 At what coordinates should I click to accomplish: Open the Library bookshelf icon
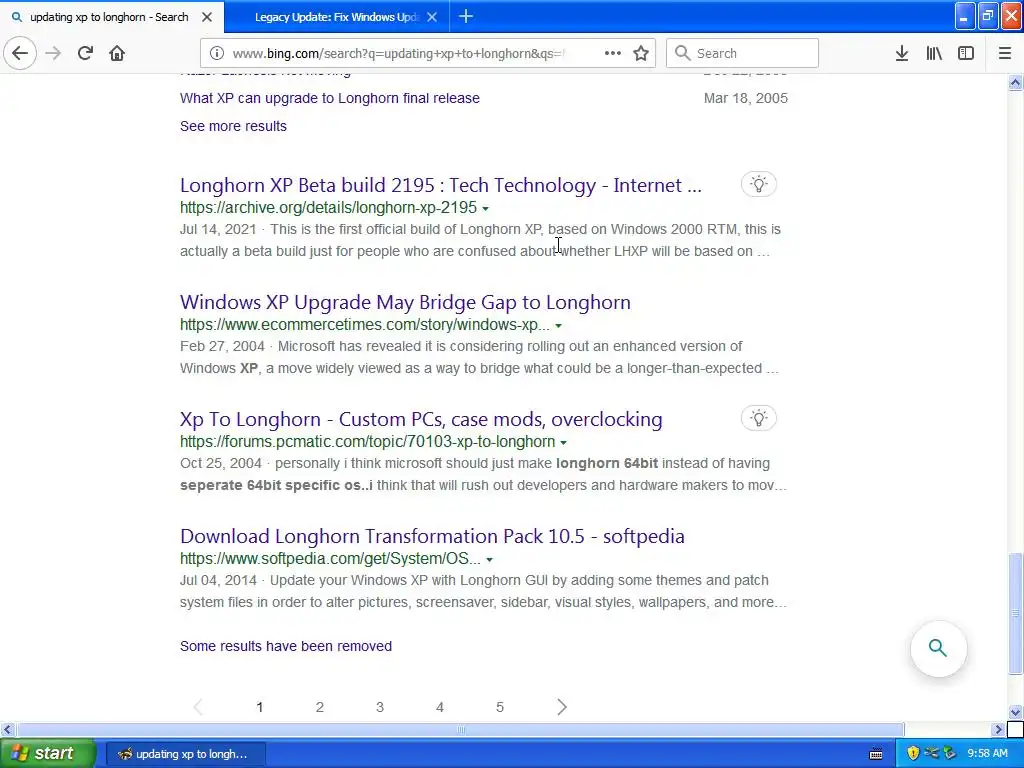[x=934, y=53]
